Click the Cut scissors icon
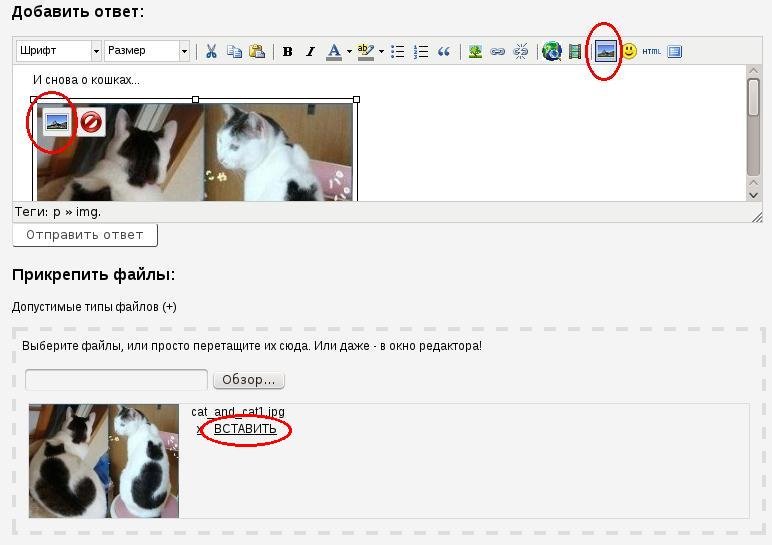This screenshot has width=772, height=545. click(x=211, y=51)
